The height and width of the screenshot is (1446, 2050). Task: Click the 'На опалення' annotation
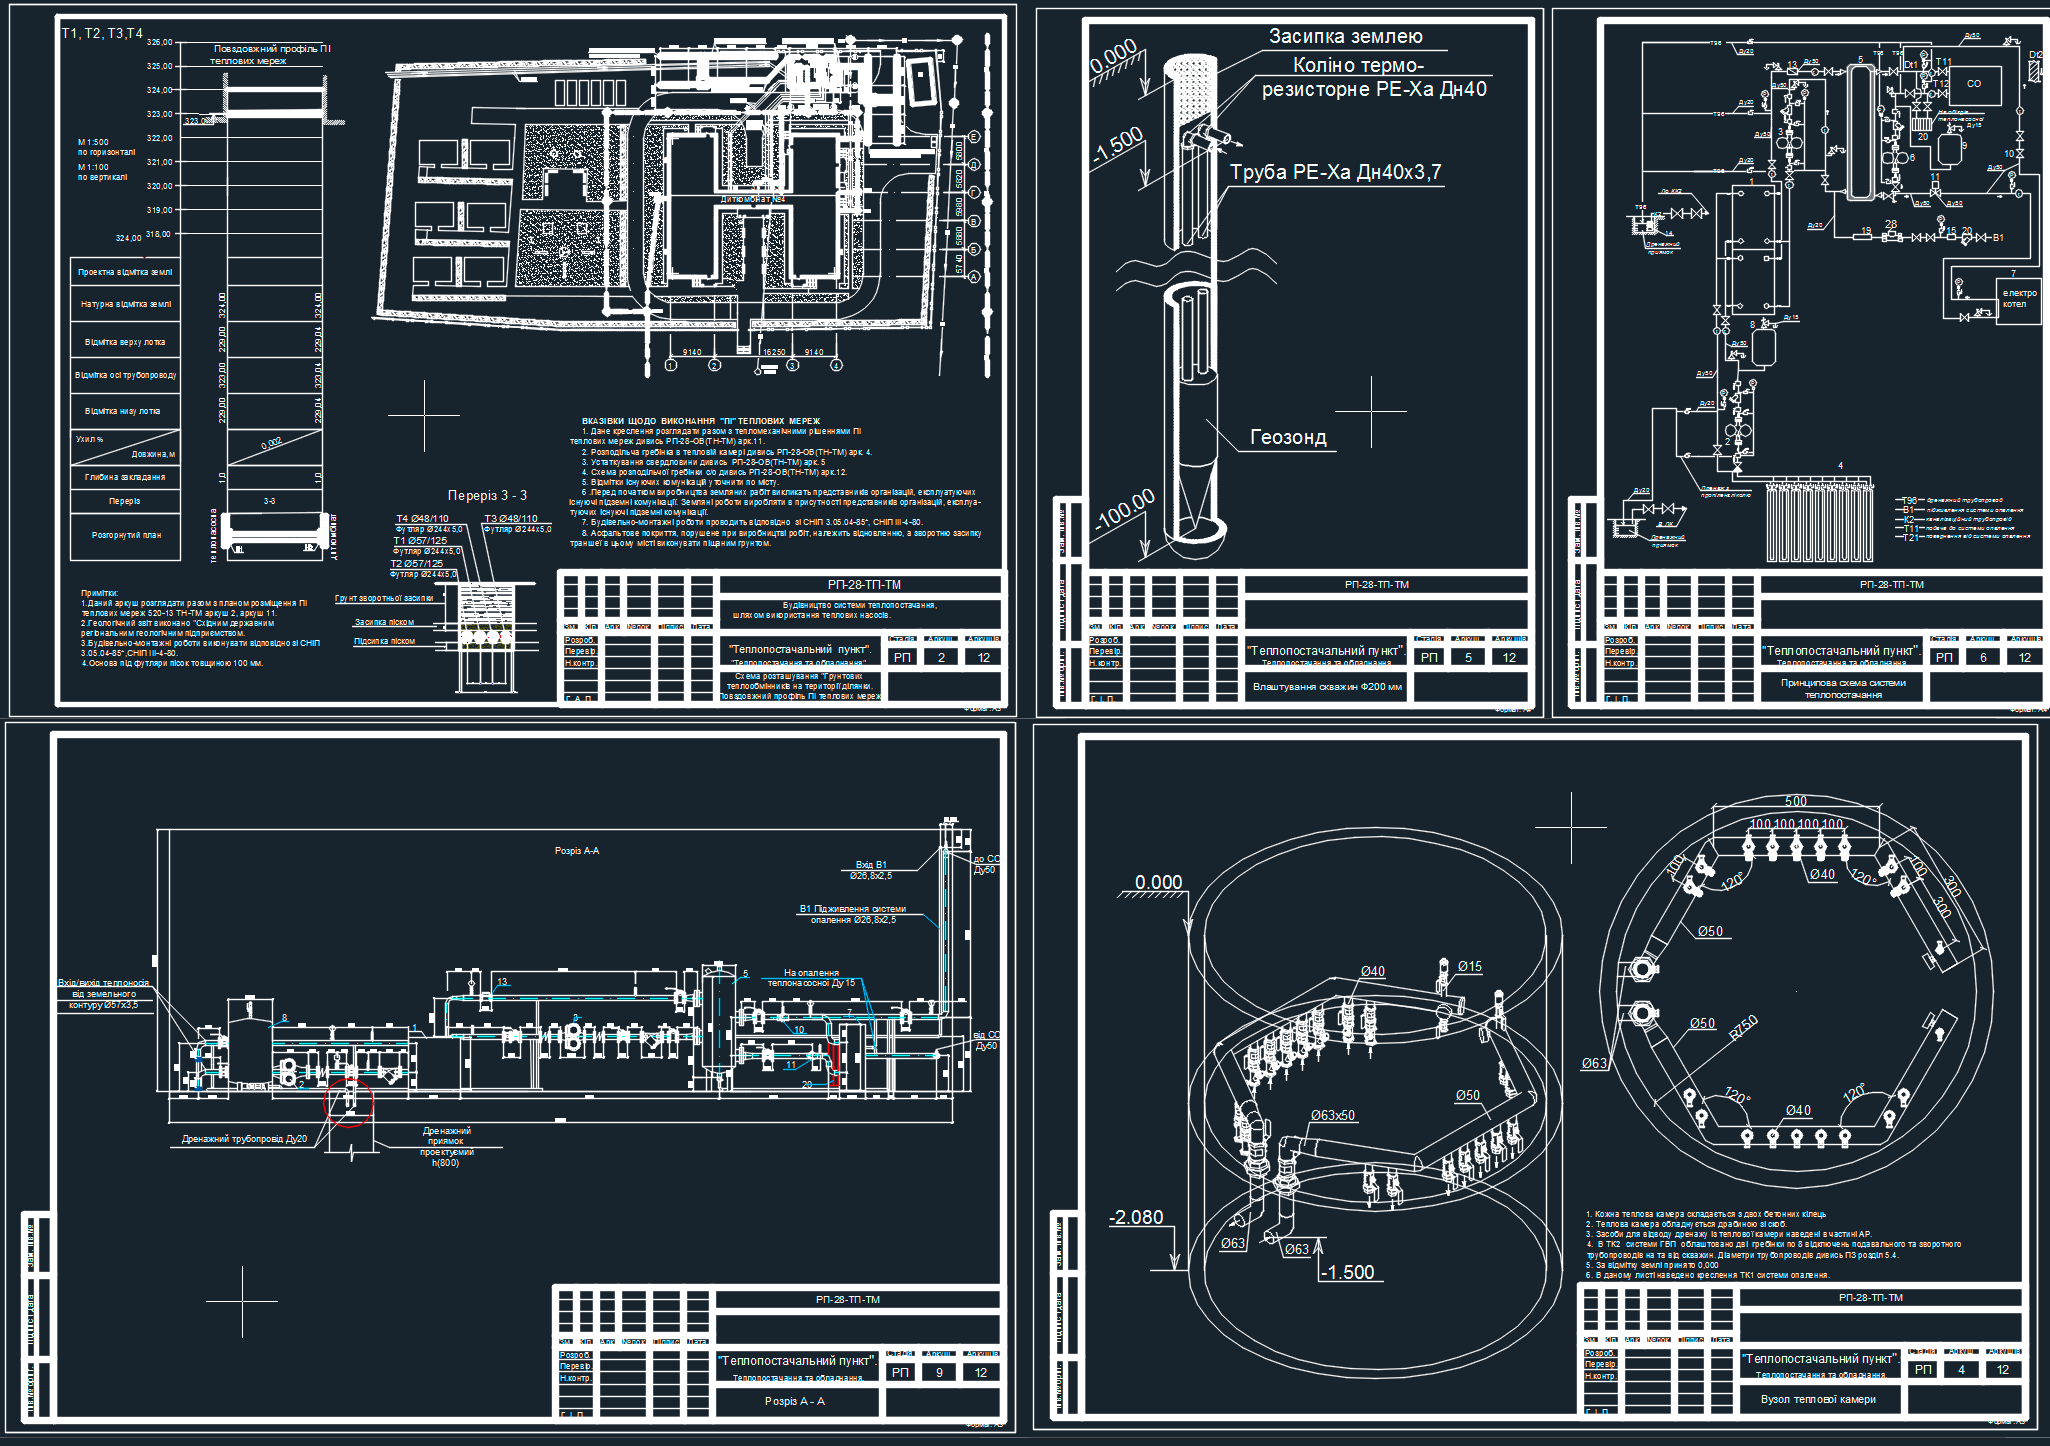pos(811,973)
